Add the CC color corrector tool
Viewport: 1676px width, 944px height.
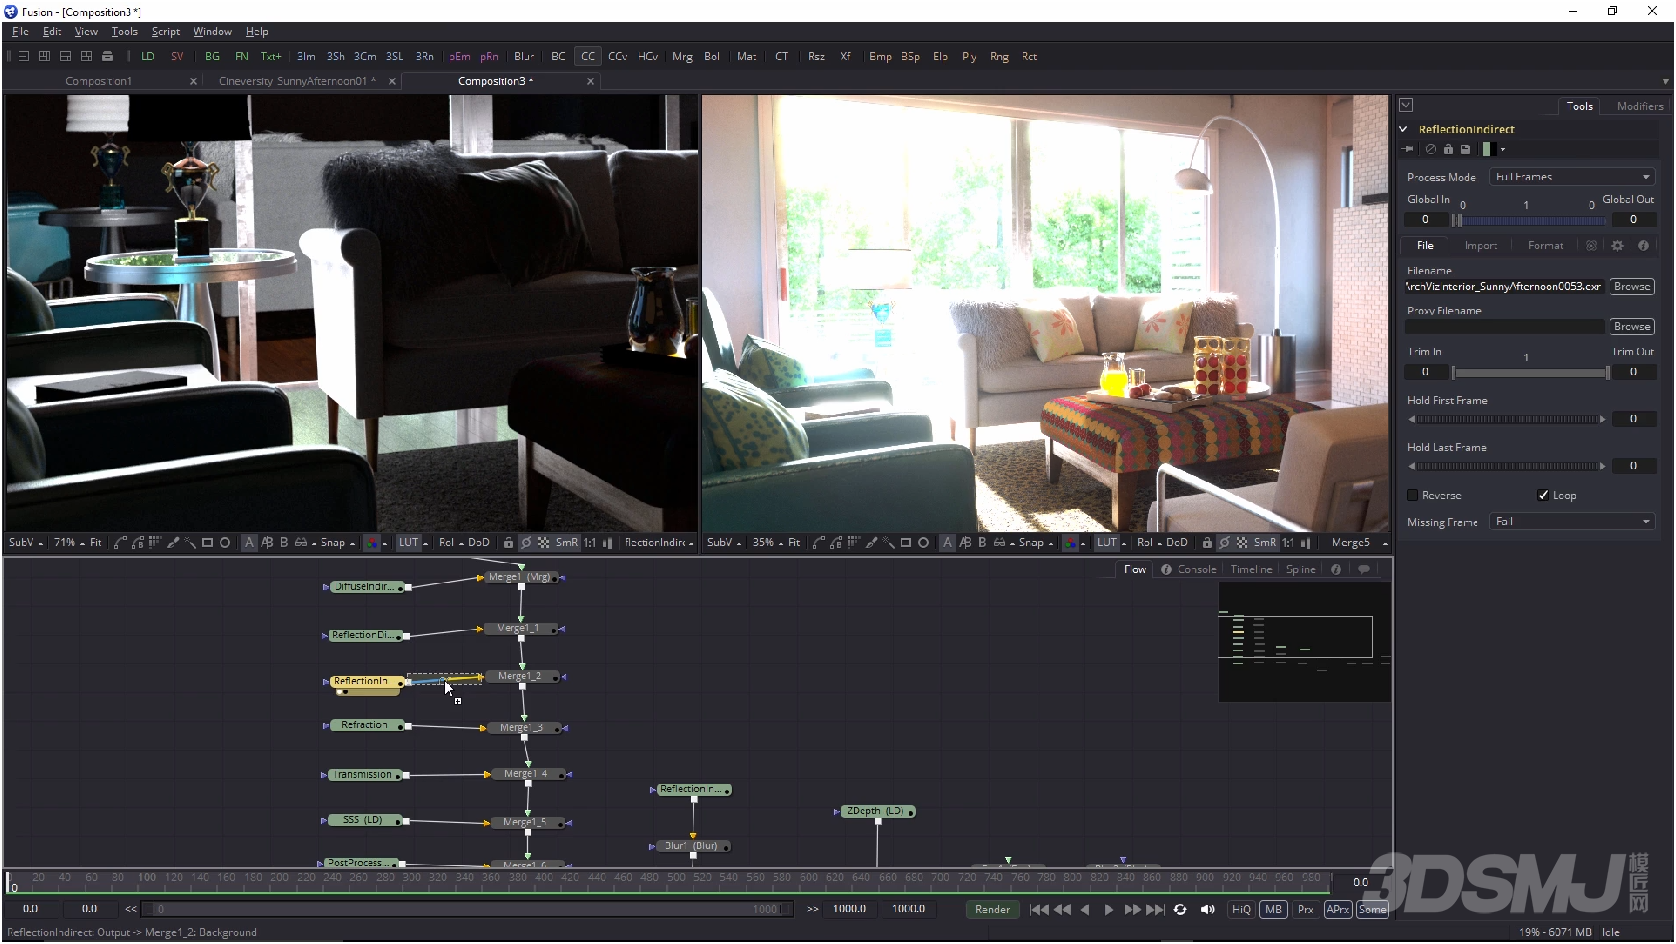[x=588, y=57]
